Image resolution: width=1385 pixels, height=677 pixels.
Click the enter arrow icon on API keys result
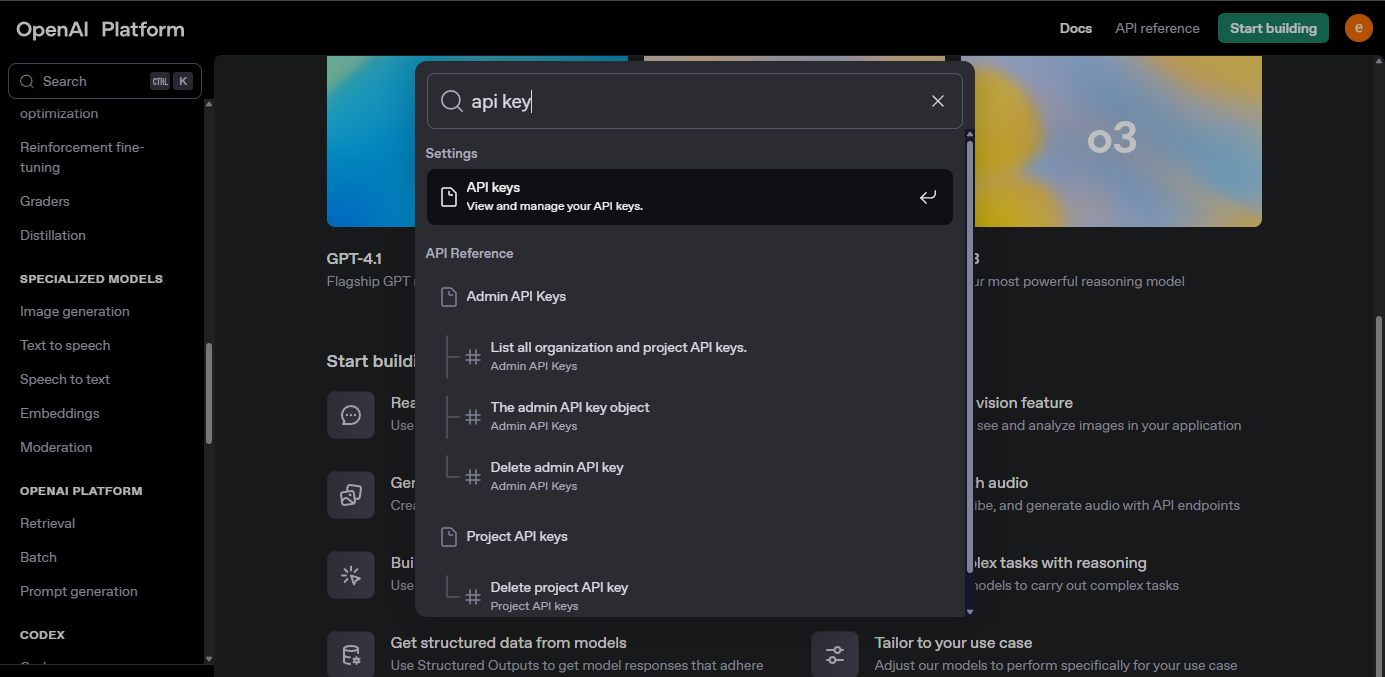pyautogui.click(x=928, y=197)
